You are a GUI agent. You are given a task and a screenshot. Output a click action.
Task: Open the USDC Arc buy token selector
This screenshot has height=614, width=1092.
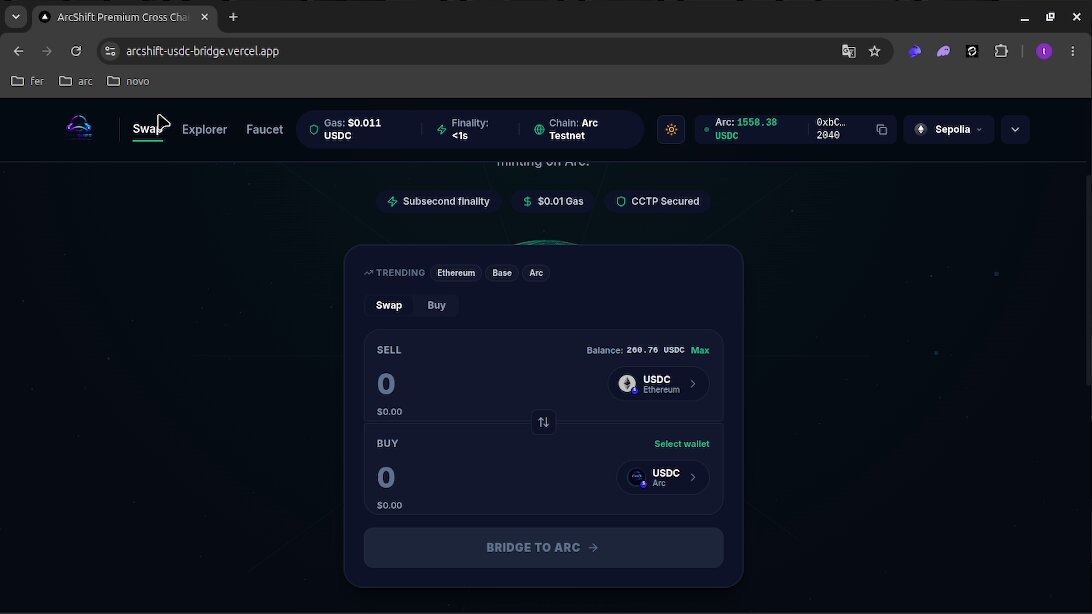[x=663, y=478]
